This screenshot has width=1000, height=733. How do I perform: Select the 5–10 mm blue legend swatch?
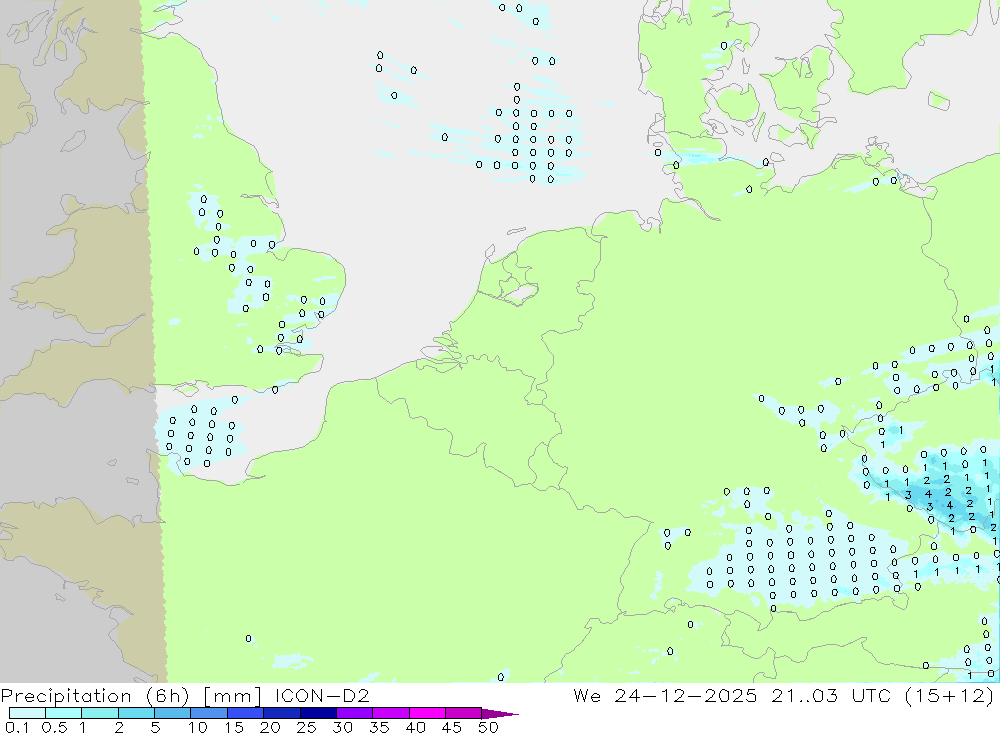tap(173, 713)
